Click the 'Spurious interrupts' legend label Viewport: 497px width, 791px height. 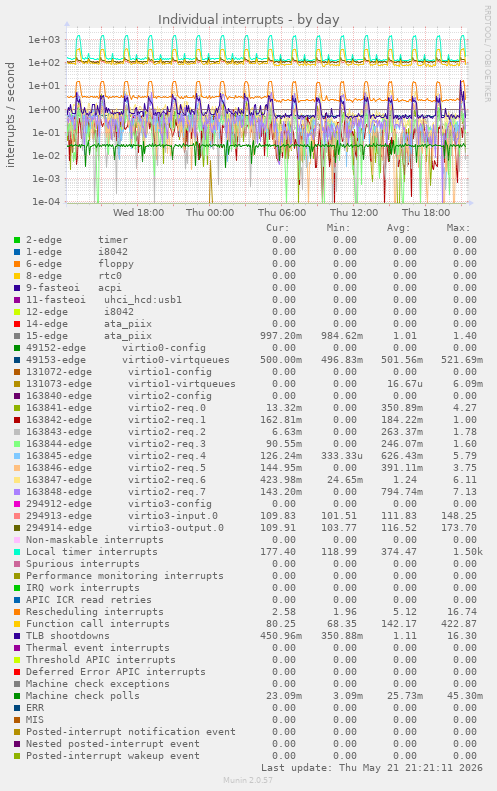click(x=83, y=564)
